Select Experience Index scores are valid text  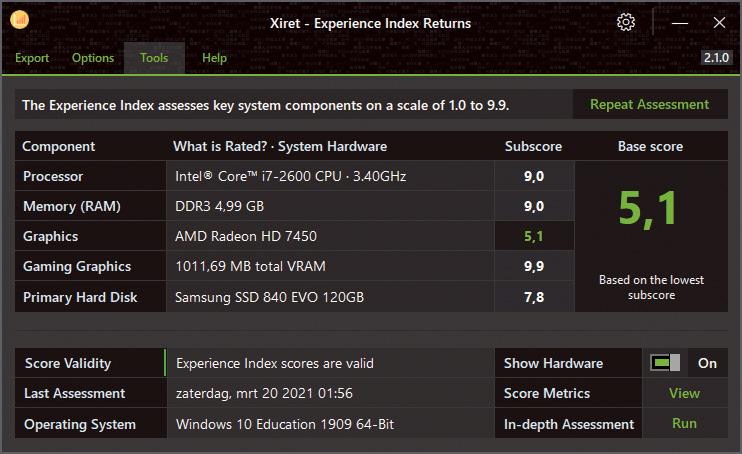tap(275, 363)
